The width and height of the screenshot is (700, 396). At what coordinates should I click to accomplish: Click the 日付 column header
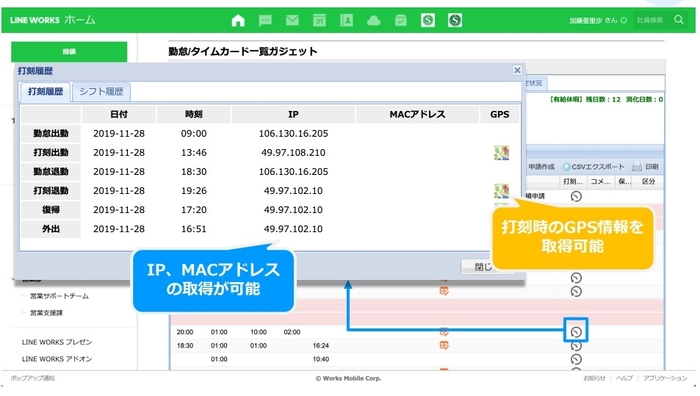(x=119, y=114)
